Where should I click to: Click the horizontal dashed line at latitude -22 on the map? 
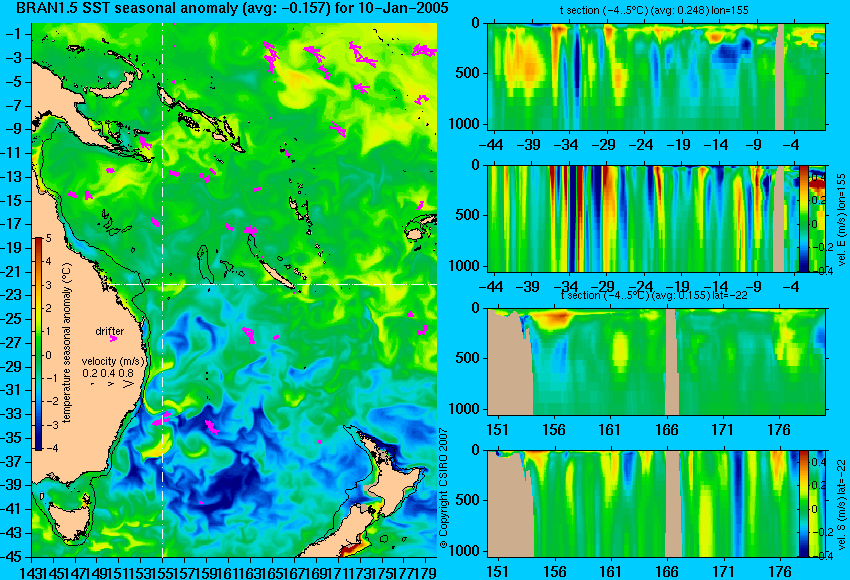pyautogui.click(x=271, y=285)
